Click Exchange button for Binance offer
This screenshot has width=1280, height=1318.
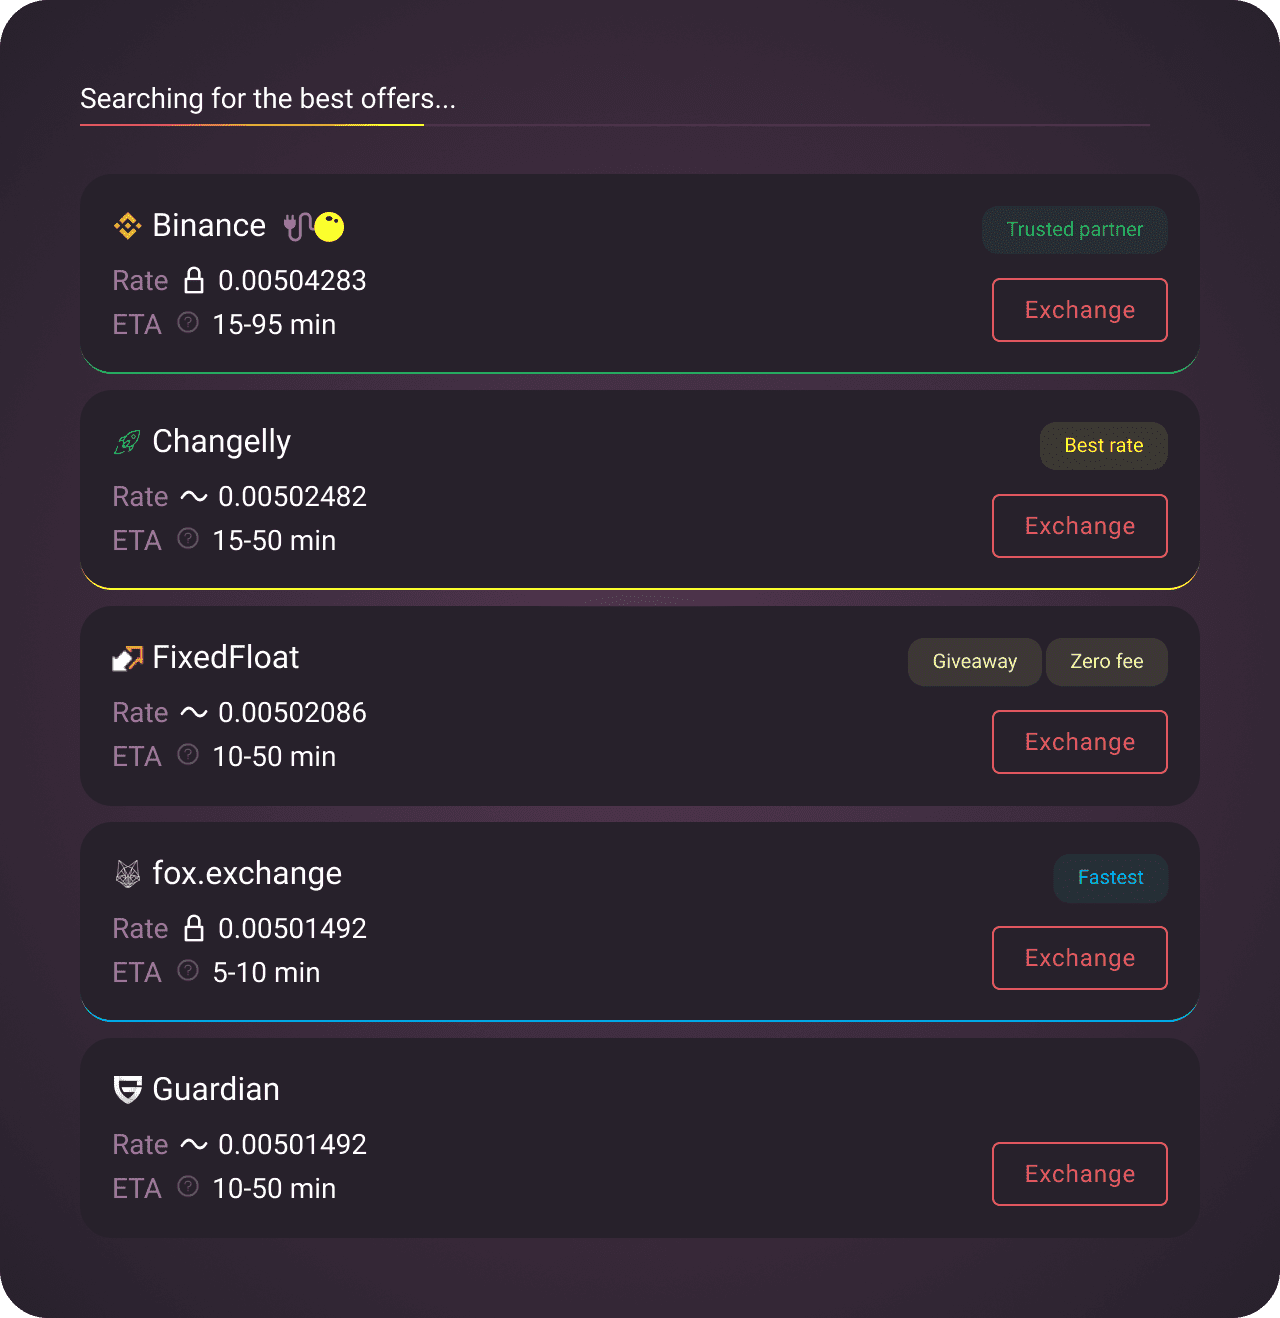1080,310
